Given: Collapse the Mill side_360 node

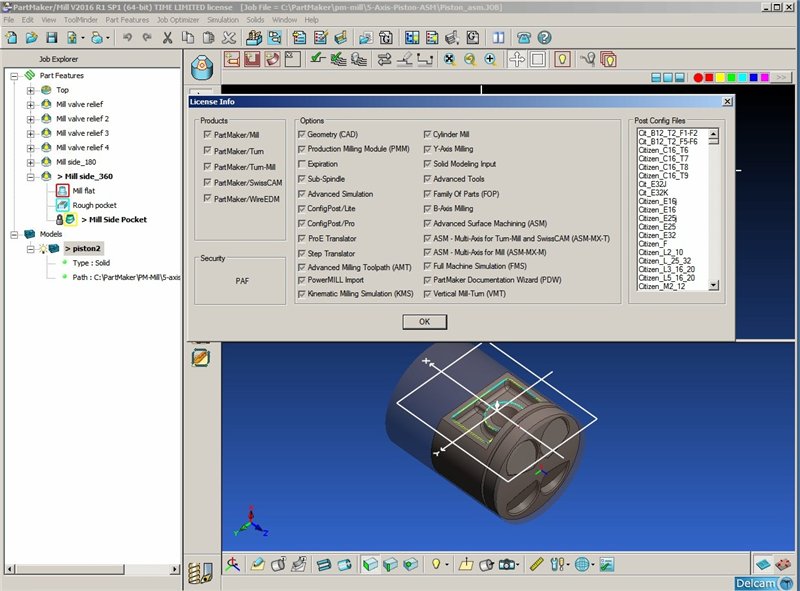Looking at the screenshot, I should pos(31,177).
